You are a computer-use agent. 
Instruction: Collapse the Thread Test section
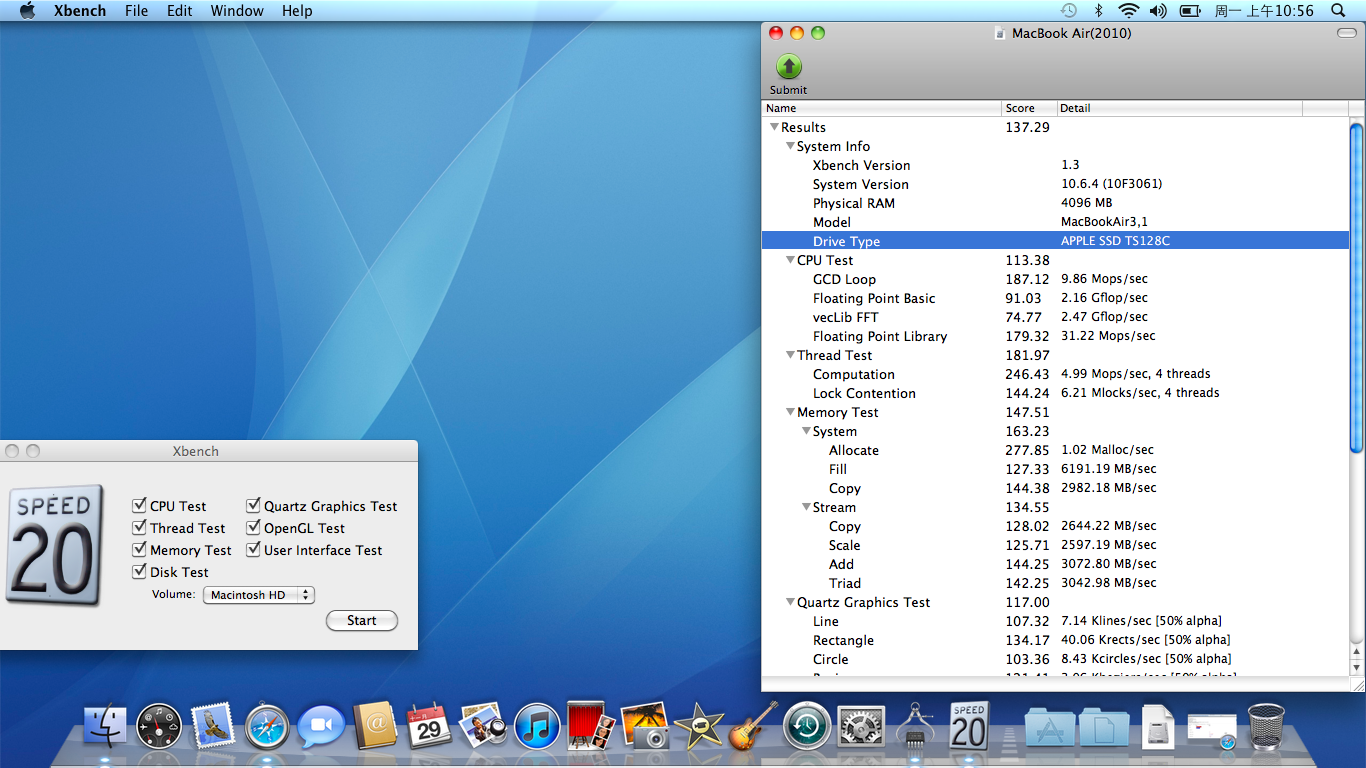pyautogui.click(x=790, y=355)
